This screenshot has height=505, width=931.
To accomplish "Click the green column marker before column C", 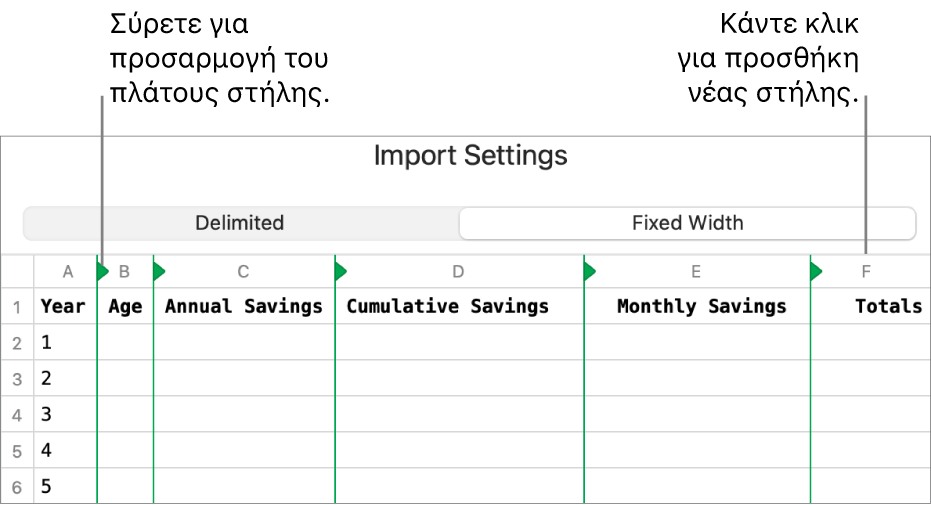I will pos(158,271).
